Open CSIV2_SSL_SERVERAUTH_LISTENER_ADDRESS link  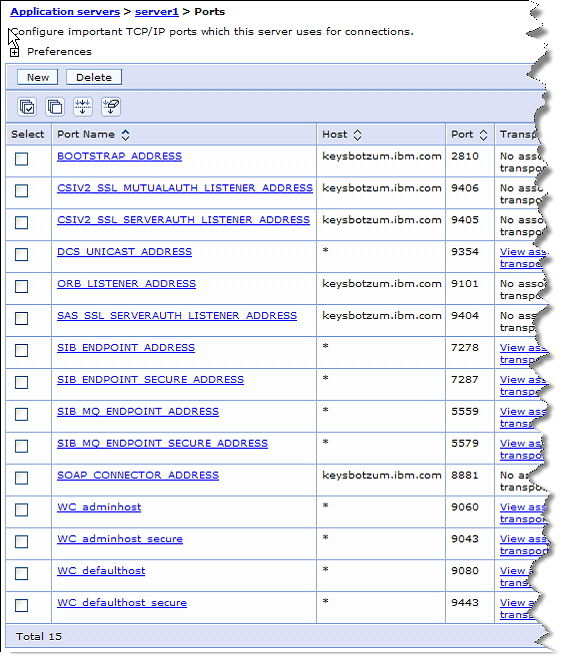(x=184, y=220)
